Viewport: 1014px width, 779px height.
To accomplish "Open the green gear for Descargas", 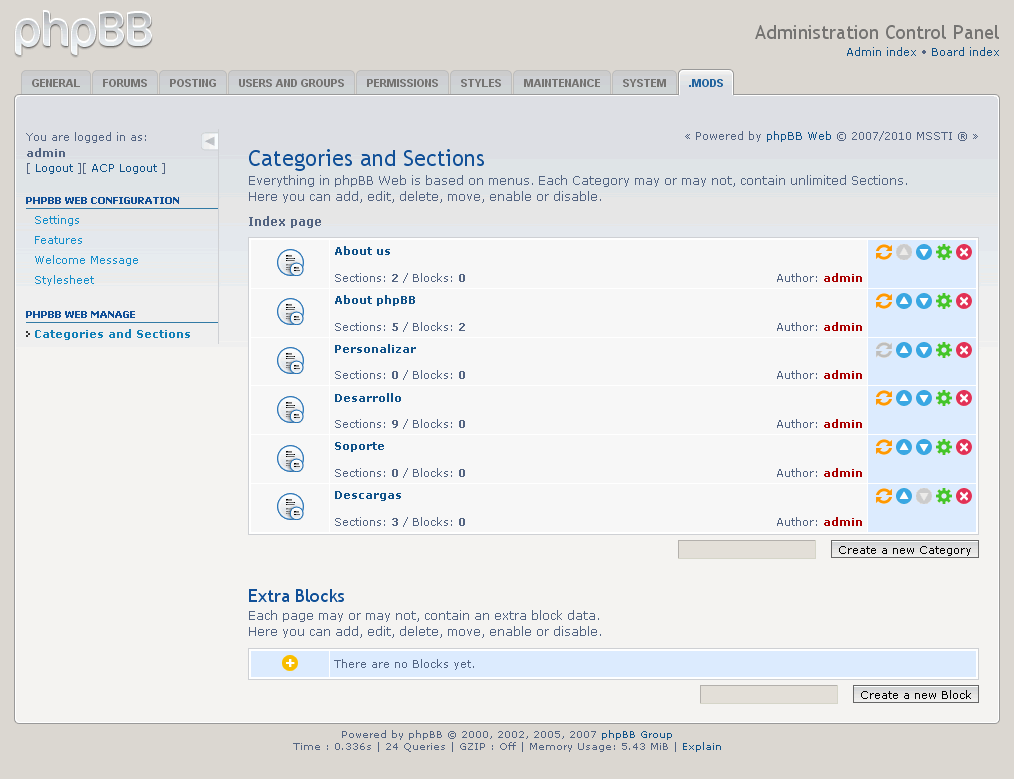I will pyautogui.click(x=944, y=496).
